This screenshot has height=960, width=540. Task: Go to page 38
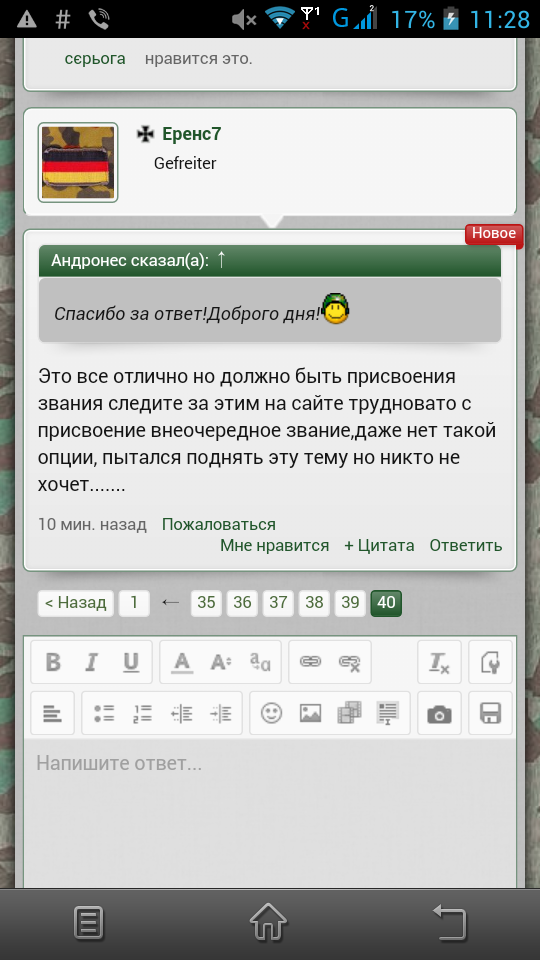(314, 603)
